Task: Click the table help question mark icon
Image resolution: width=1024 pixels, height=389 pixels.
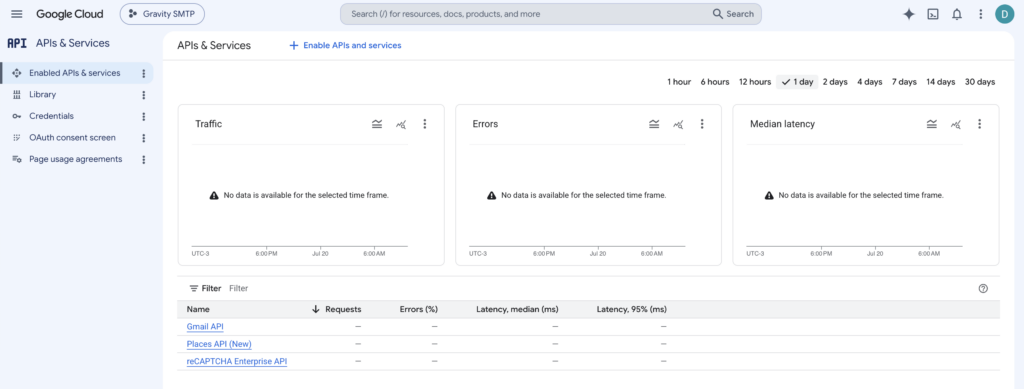Action: click(984, 288)
